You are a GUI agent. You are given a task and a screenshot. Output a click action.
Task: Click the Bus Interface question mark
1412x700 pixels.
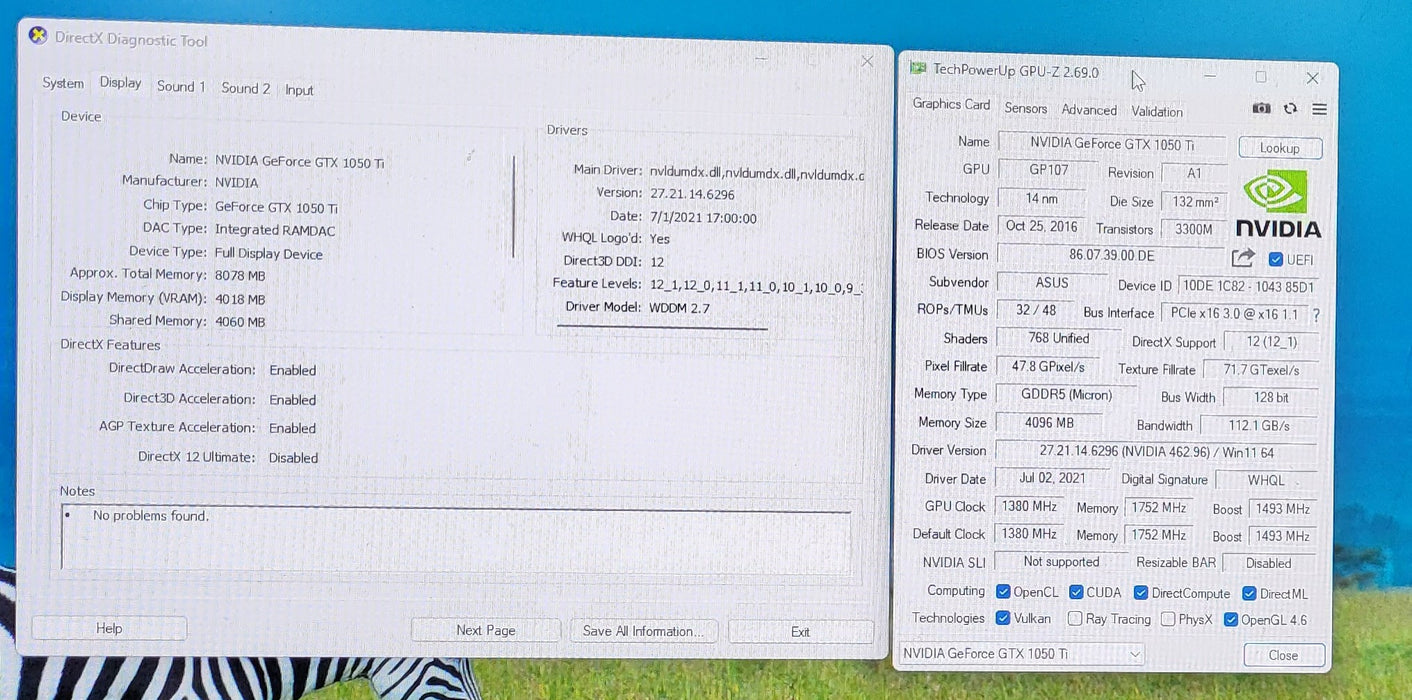[1315, 315]
